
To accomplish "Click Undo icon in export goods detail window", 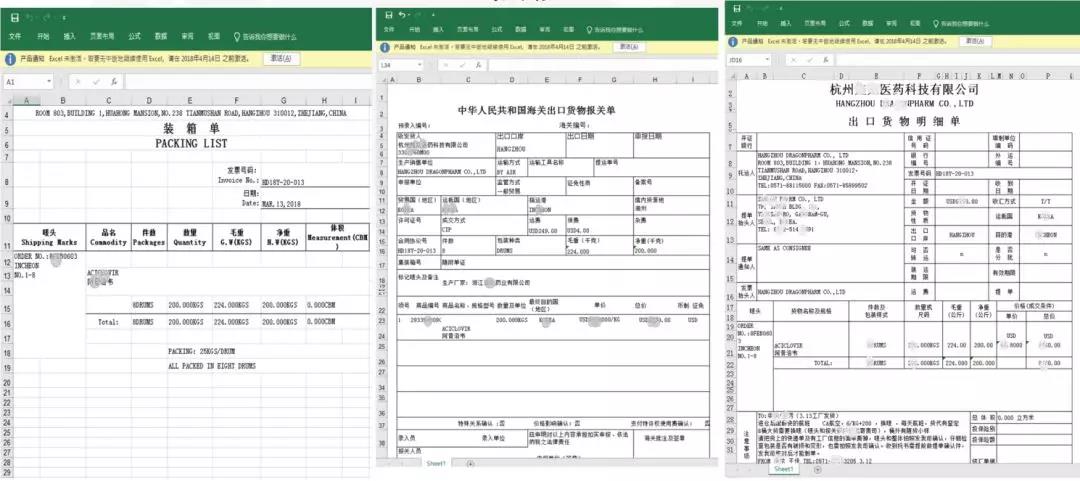I will 750,9.
